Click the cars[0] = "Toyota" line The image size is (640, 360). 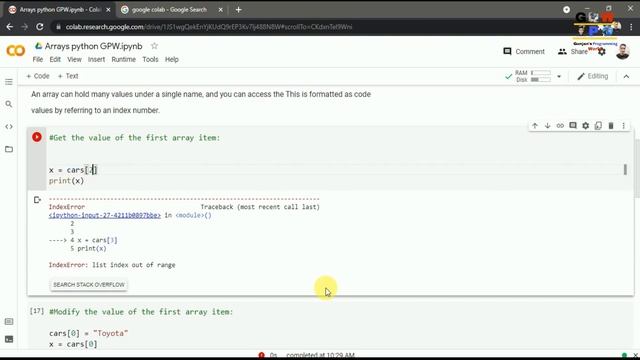point(89,333)
